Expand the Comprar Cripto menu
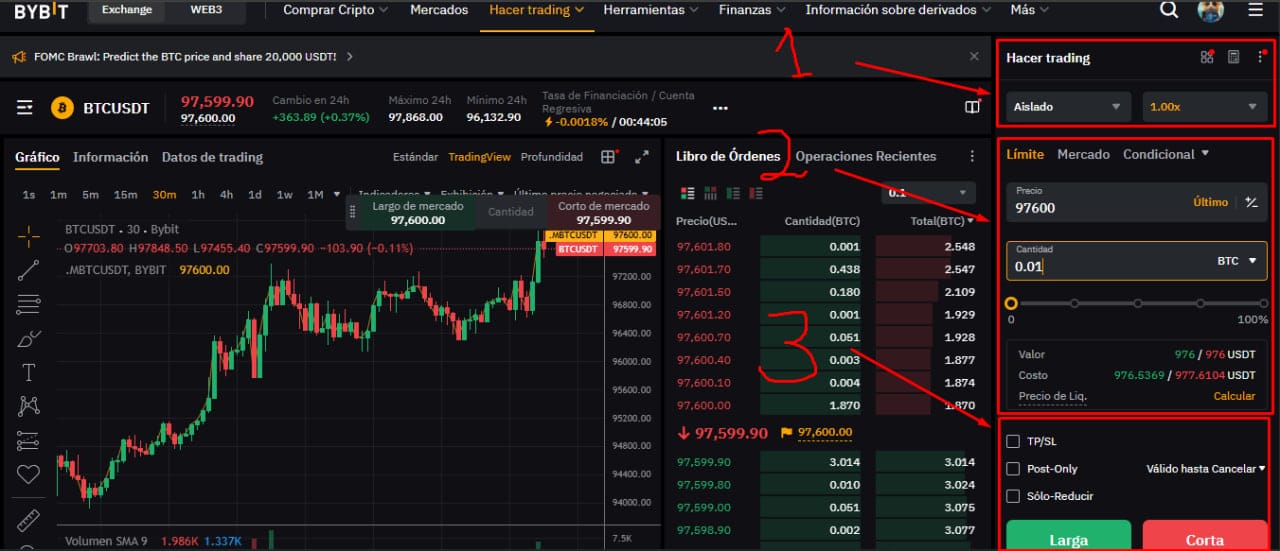This screenshot has width=1280, height=551. tap(336, 10)
